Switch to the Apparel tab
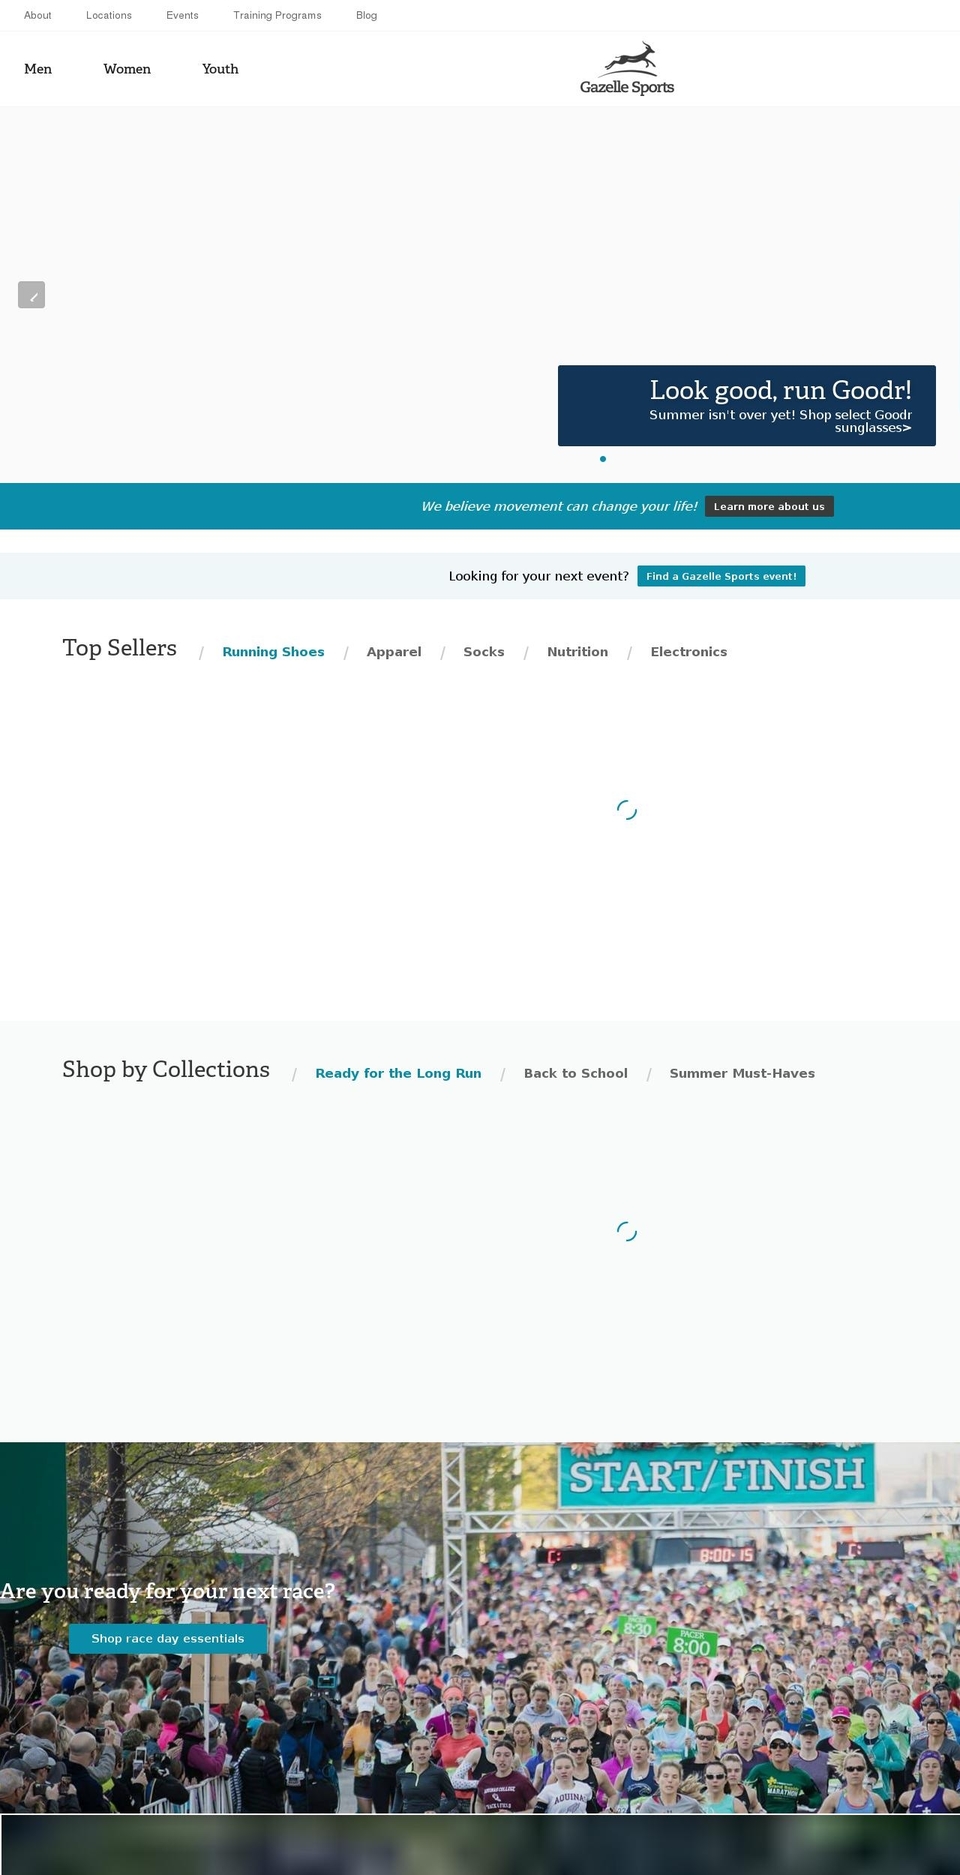Screen dimensions: 960x1875 [x=394, y=652]
